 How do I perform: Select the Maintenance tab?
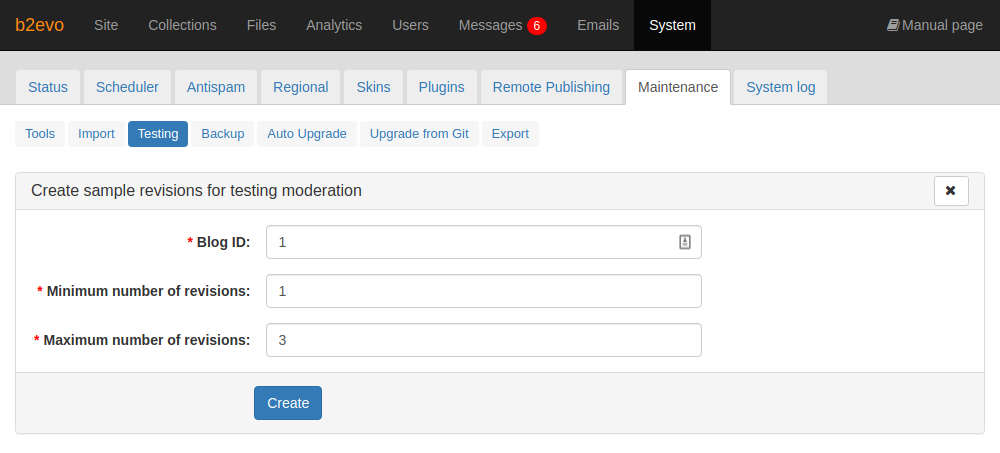click(x=678, y=87)
